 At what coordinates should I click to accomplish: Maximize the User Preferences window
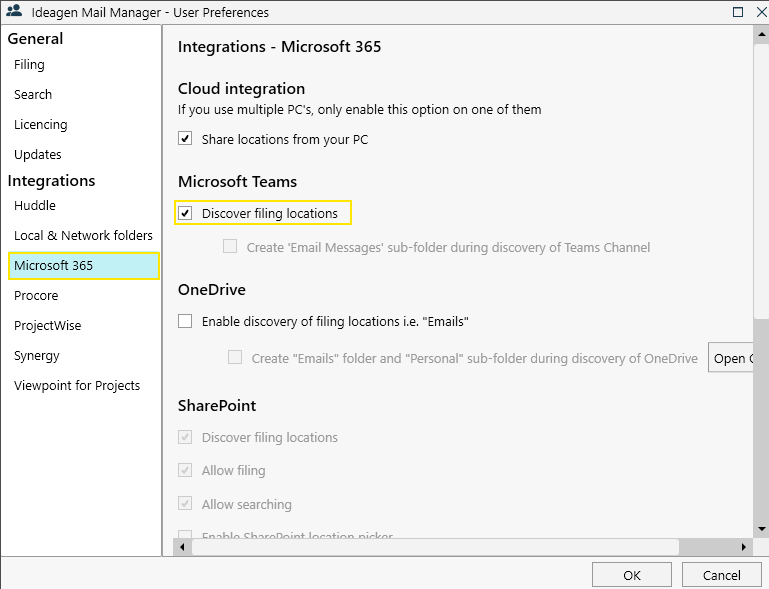click(738, 12)
